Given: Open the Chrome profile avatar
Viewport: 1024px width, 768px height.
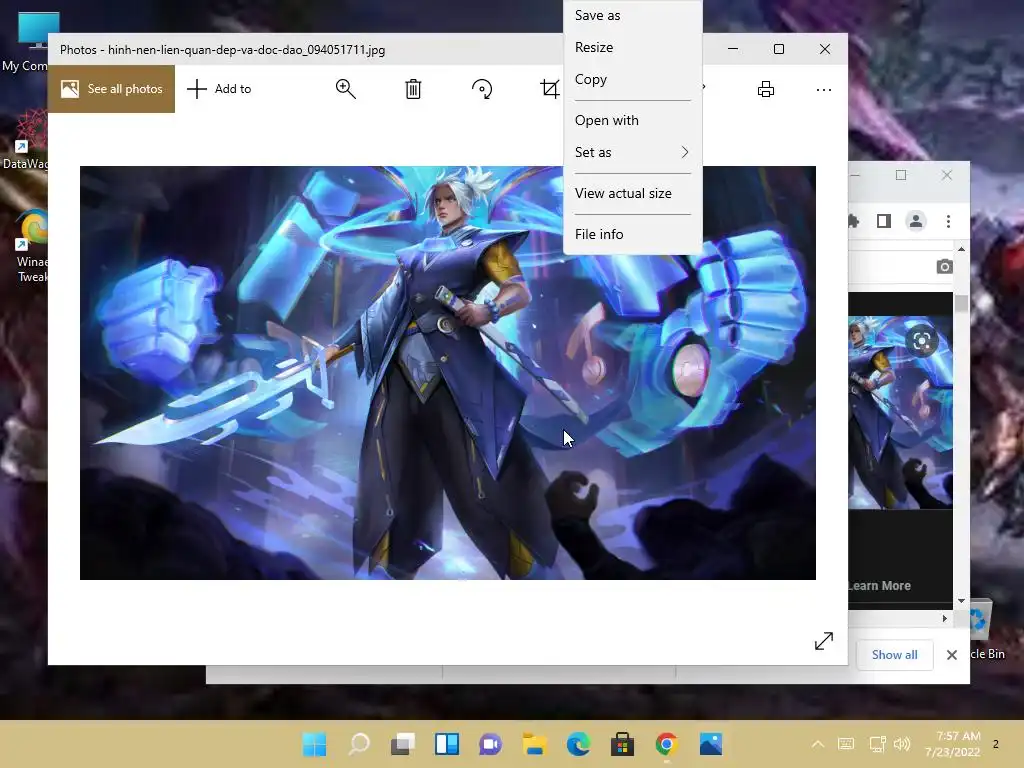Looking at the screenshot, I should (x=916, y=221).
